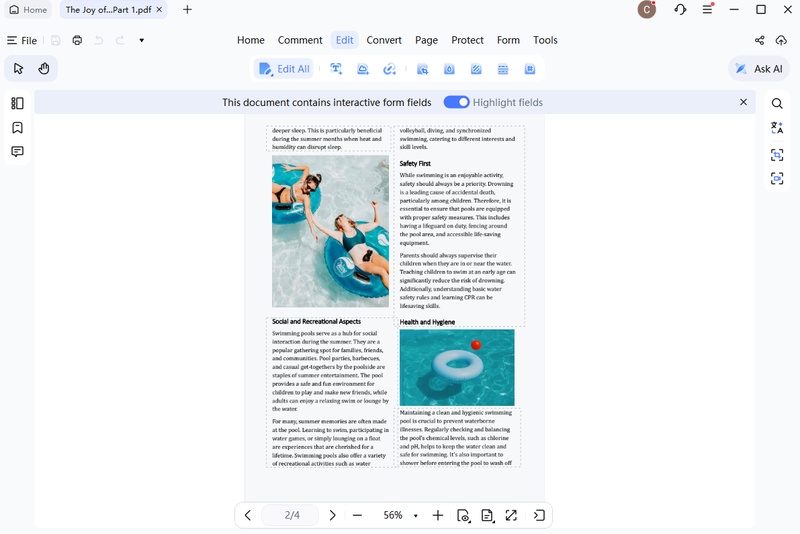Open the Bates number tool
Viewport: 800px width, 534px height.
pos(530,69)
